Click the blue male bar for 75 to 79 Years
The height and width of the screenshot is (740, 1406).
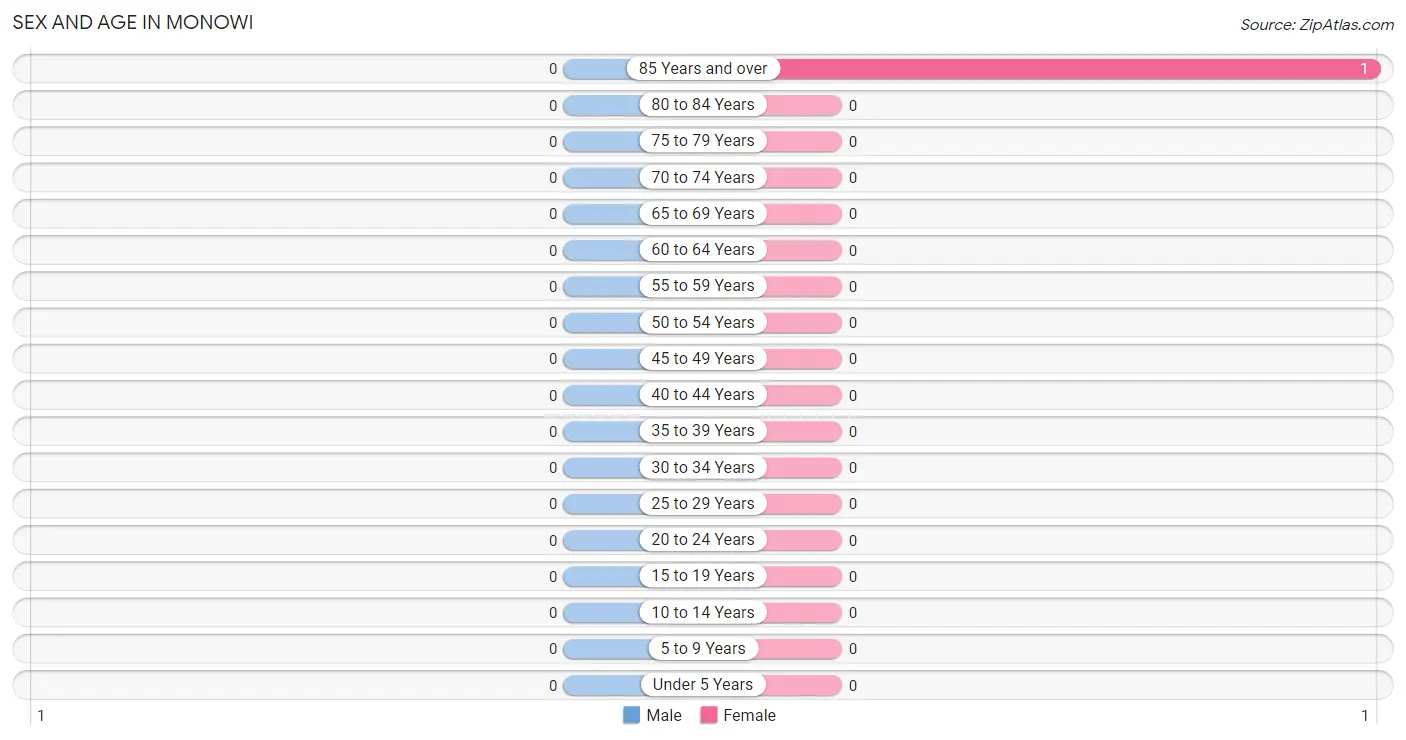[x=603, y=141]
